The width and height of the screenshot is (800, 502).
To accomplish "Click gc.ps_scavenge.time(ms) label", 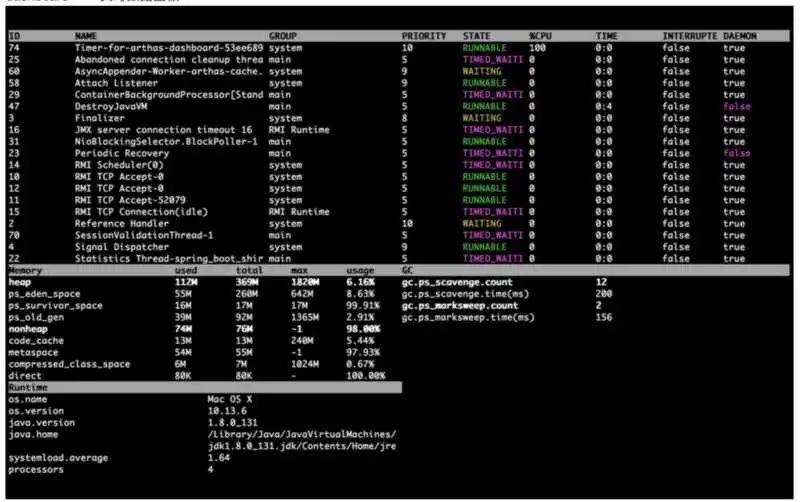I will tap(465, 294).
